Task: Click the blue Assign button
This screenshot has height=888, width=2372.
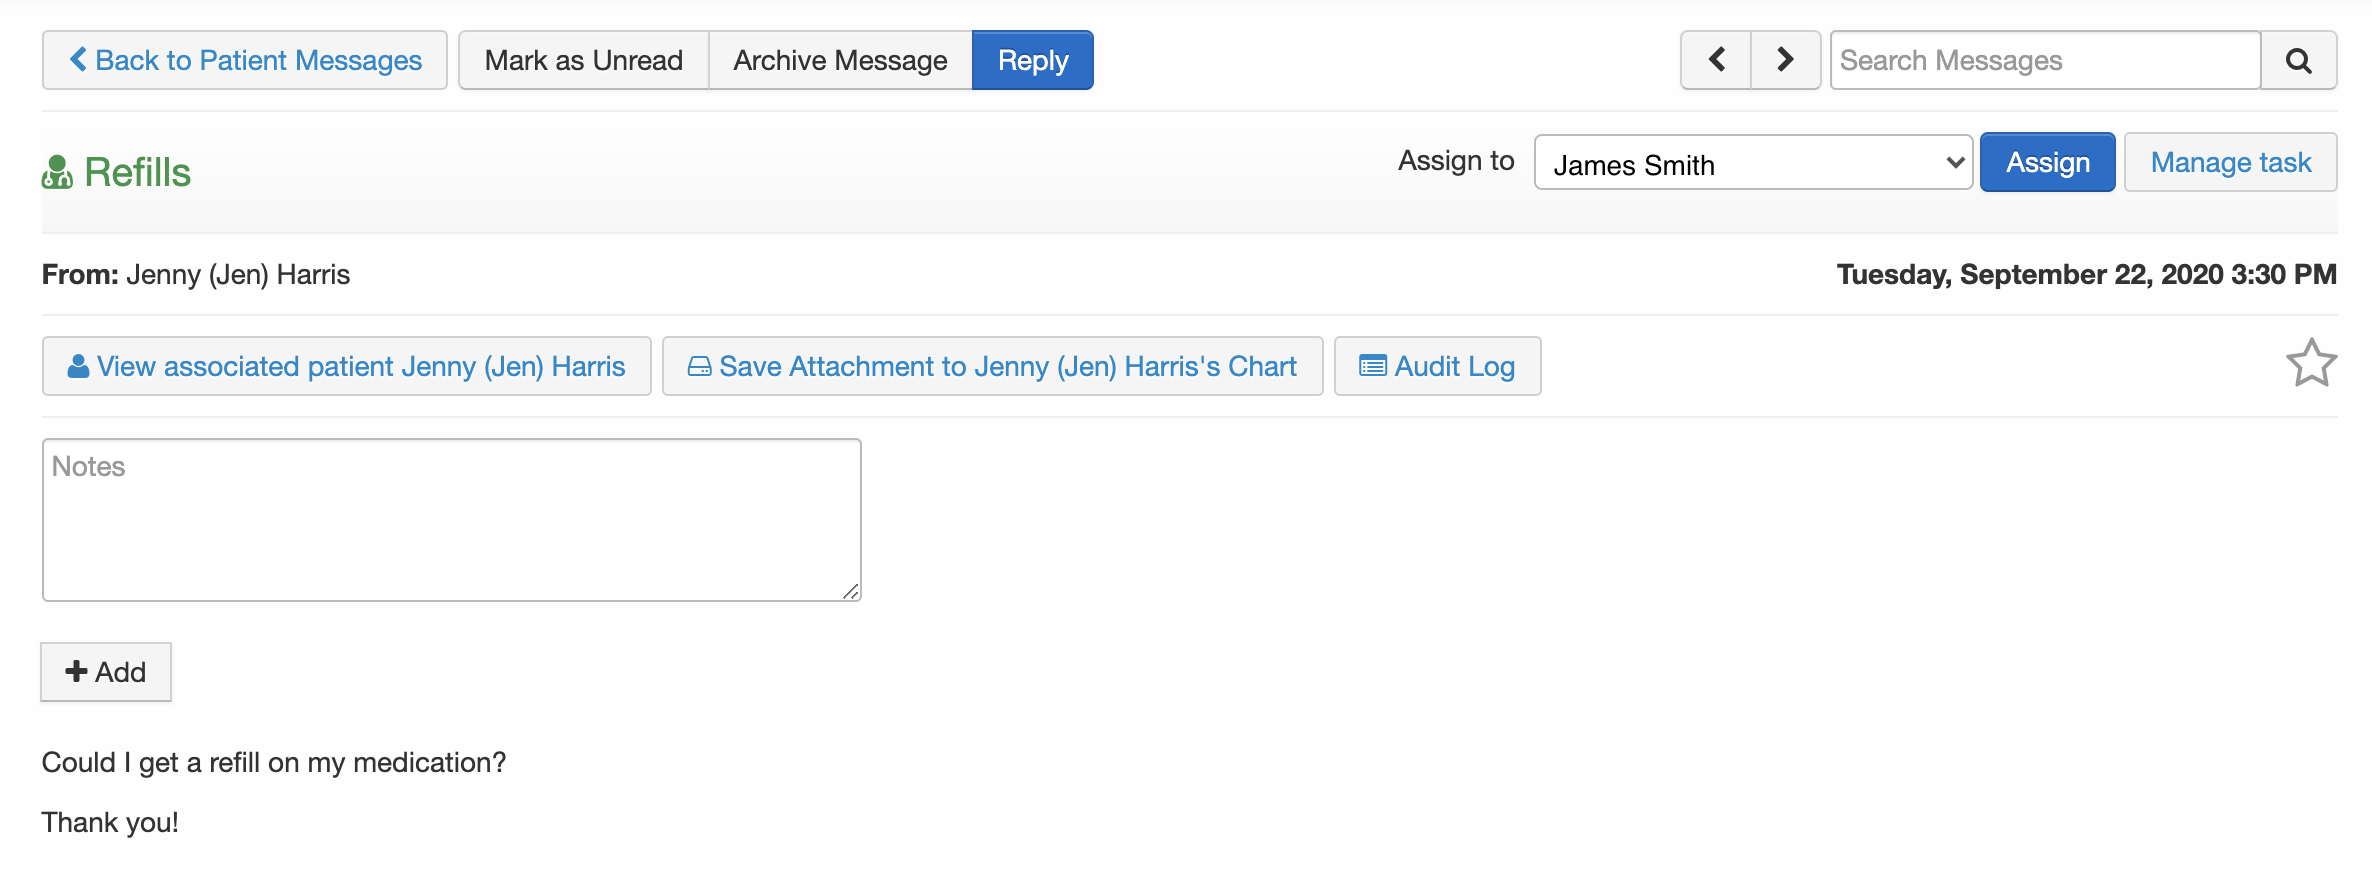Action: pyautogui.click(x=2047, y=162)
